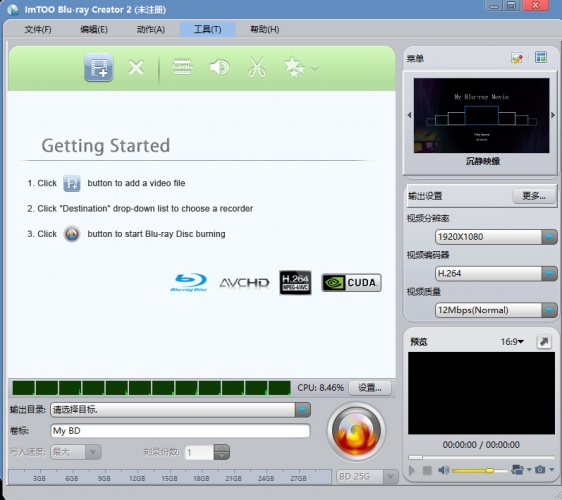Click the preview Play button
This screenshot has height=500, width=562.
(x=412, y=470)
